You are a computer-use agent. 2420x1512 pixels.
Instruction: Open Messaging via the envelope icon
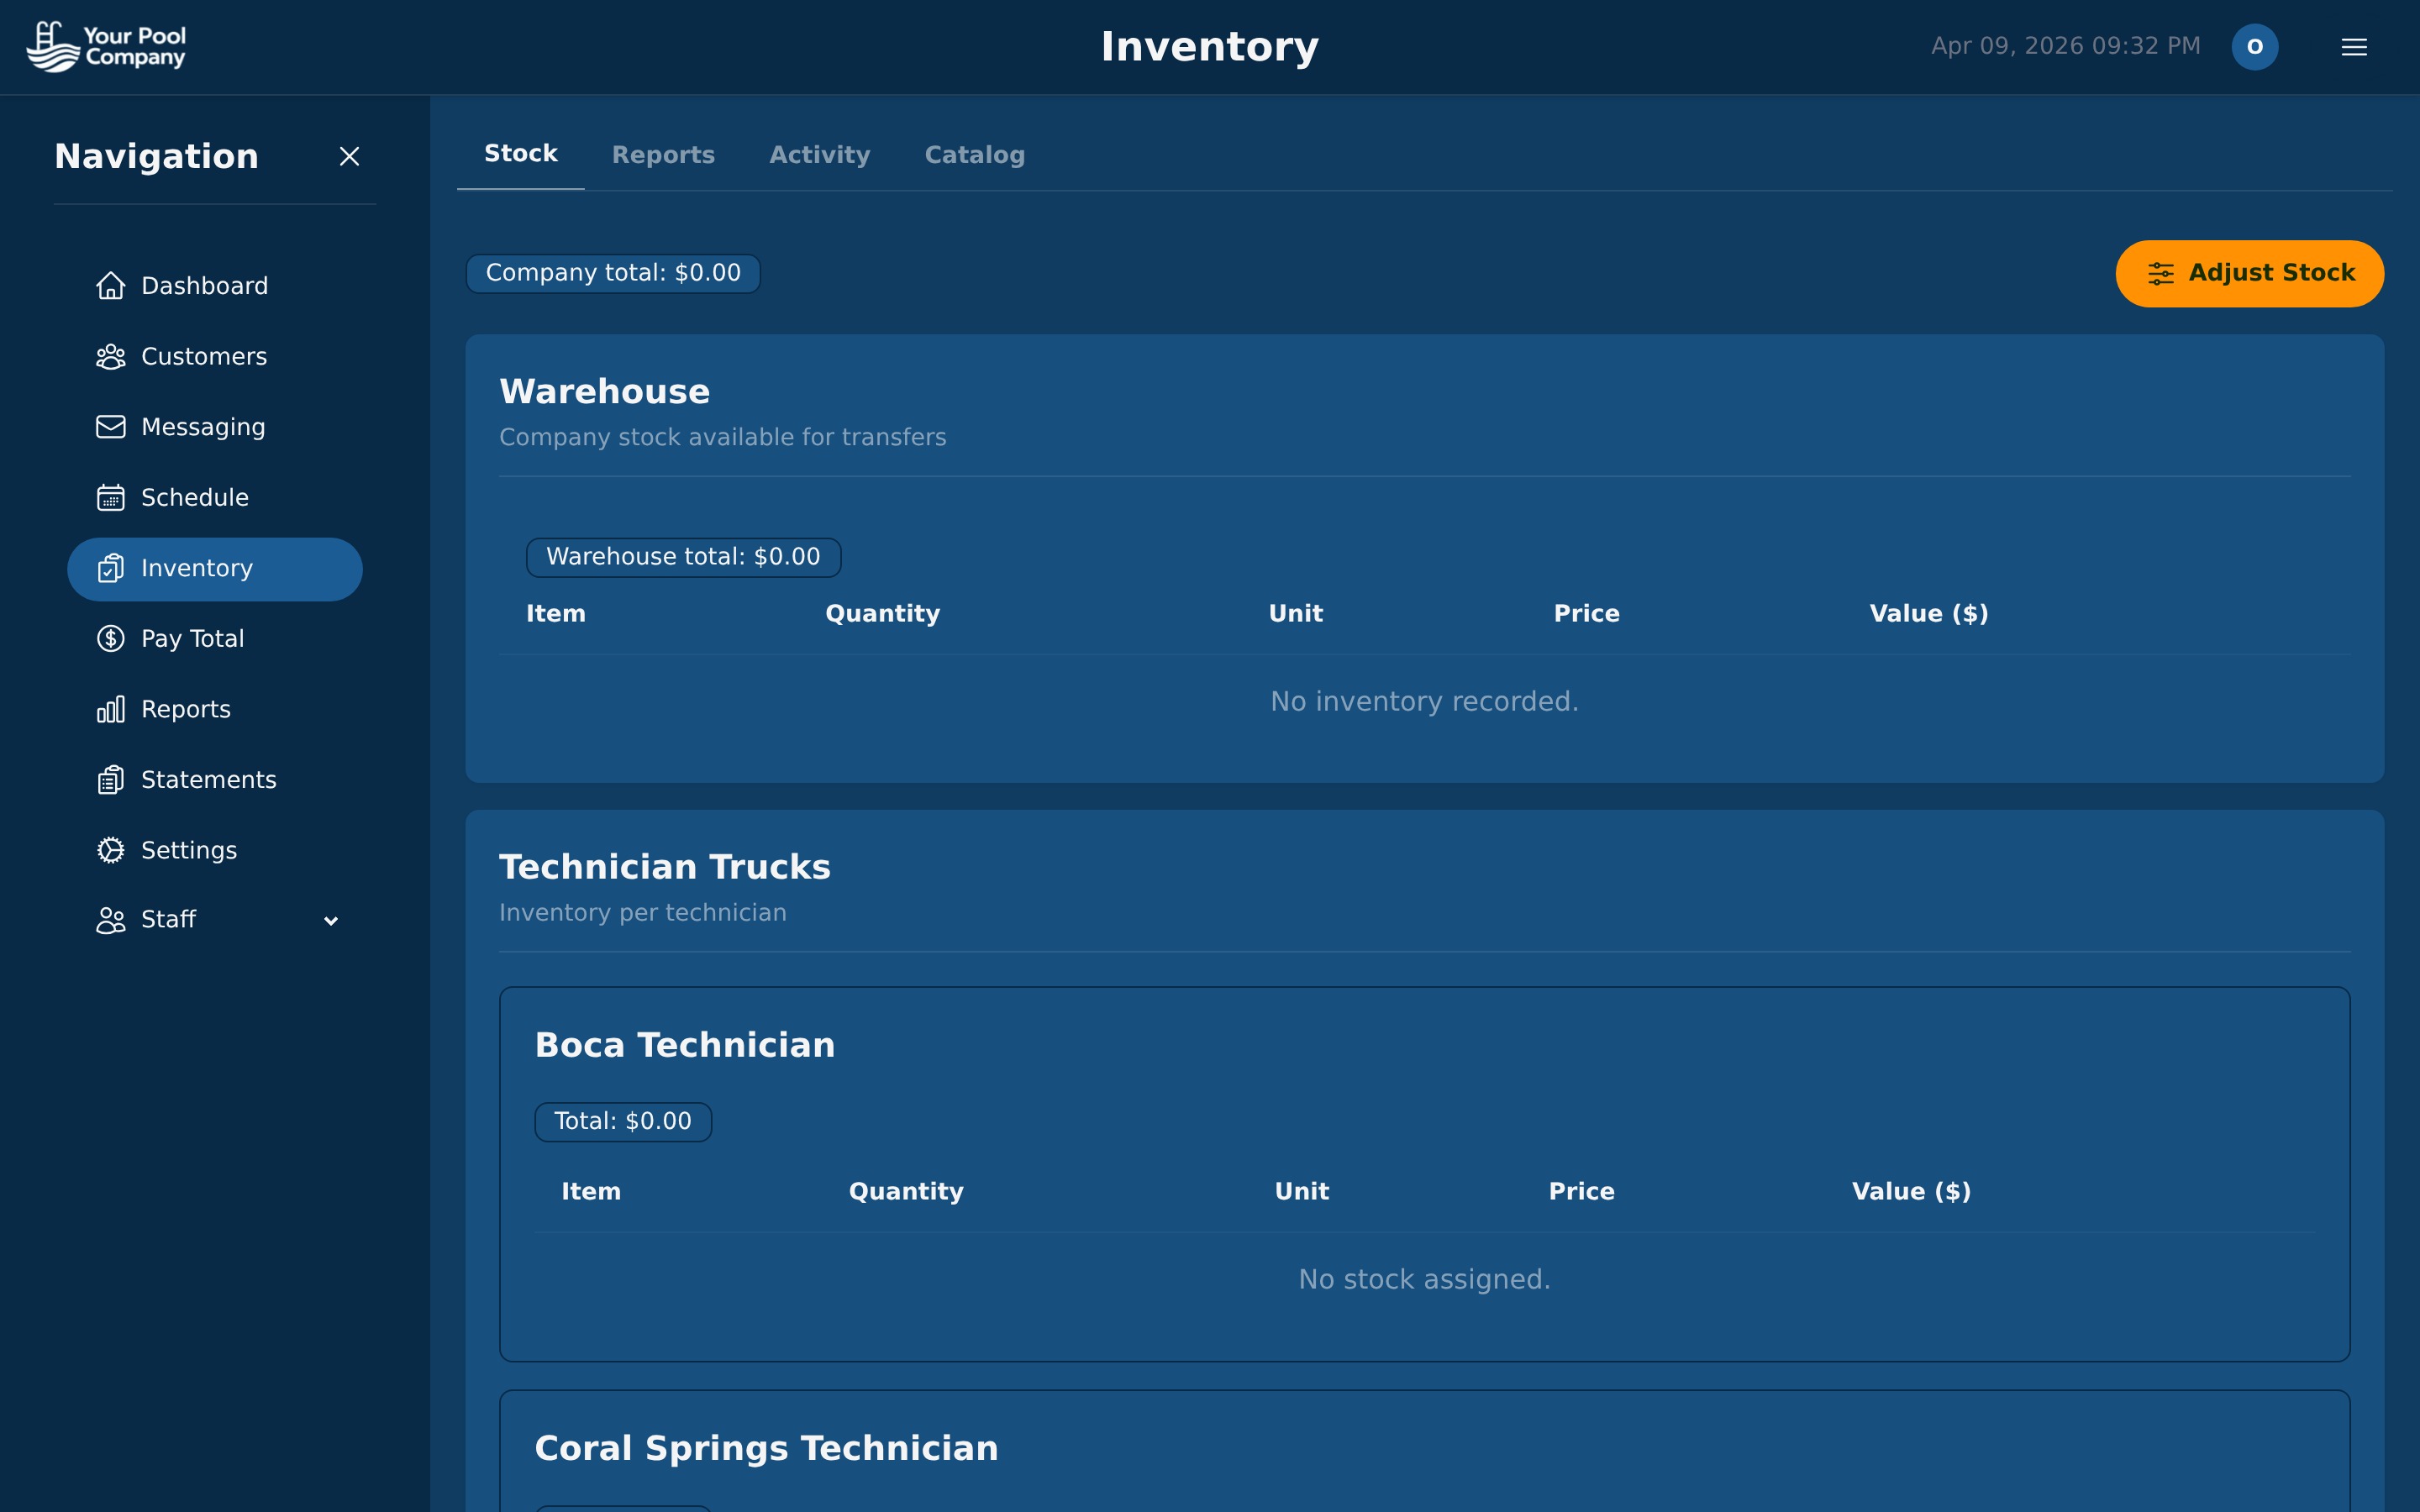coord(110,427)
